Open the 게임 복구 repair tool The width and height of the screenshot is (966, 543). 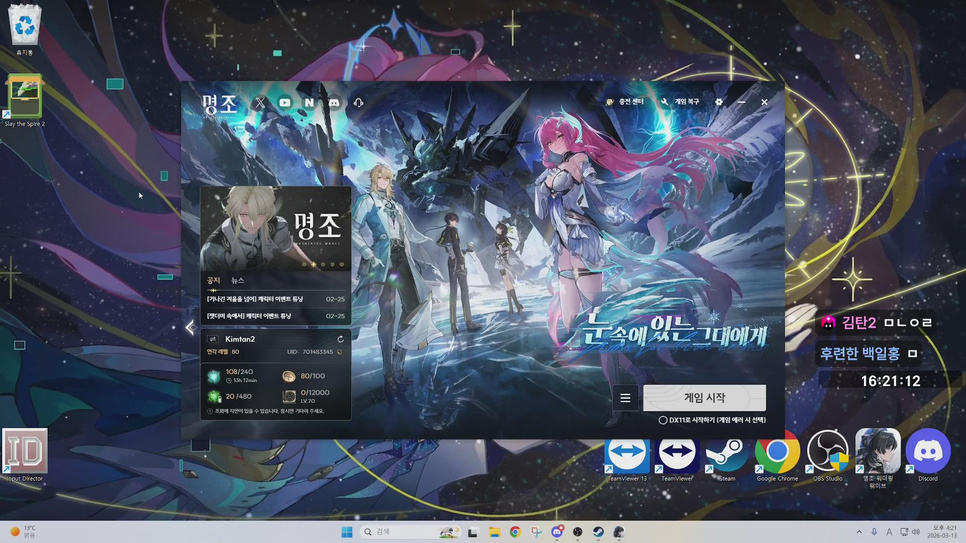click(681, 102)
